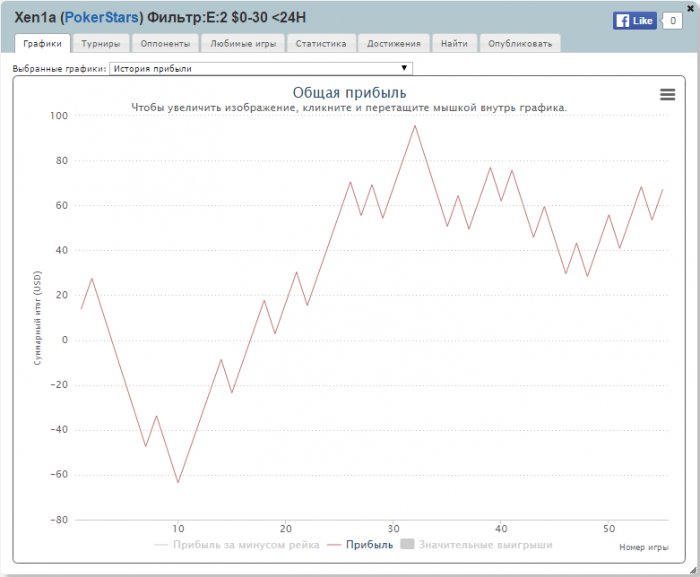Open the Опубликовать tab
Screen dimensions: 700x577
[x=519, y=44]
